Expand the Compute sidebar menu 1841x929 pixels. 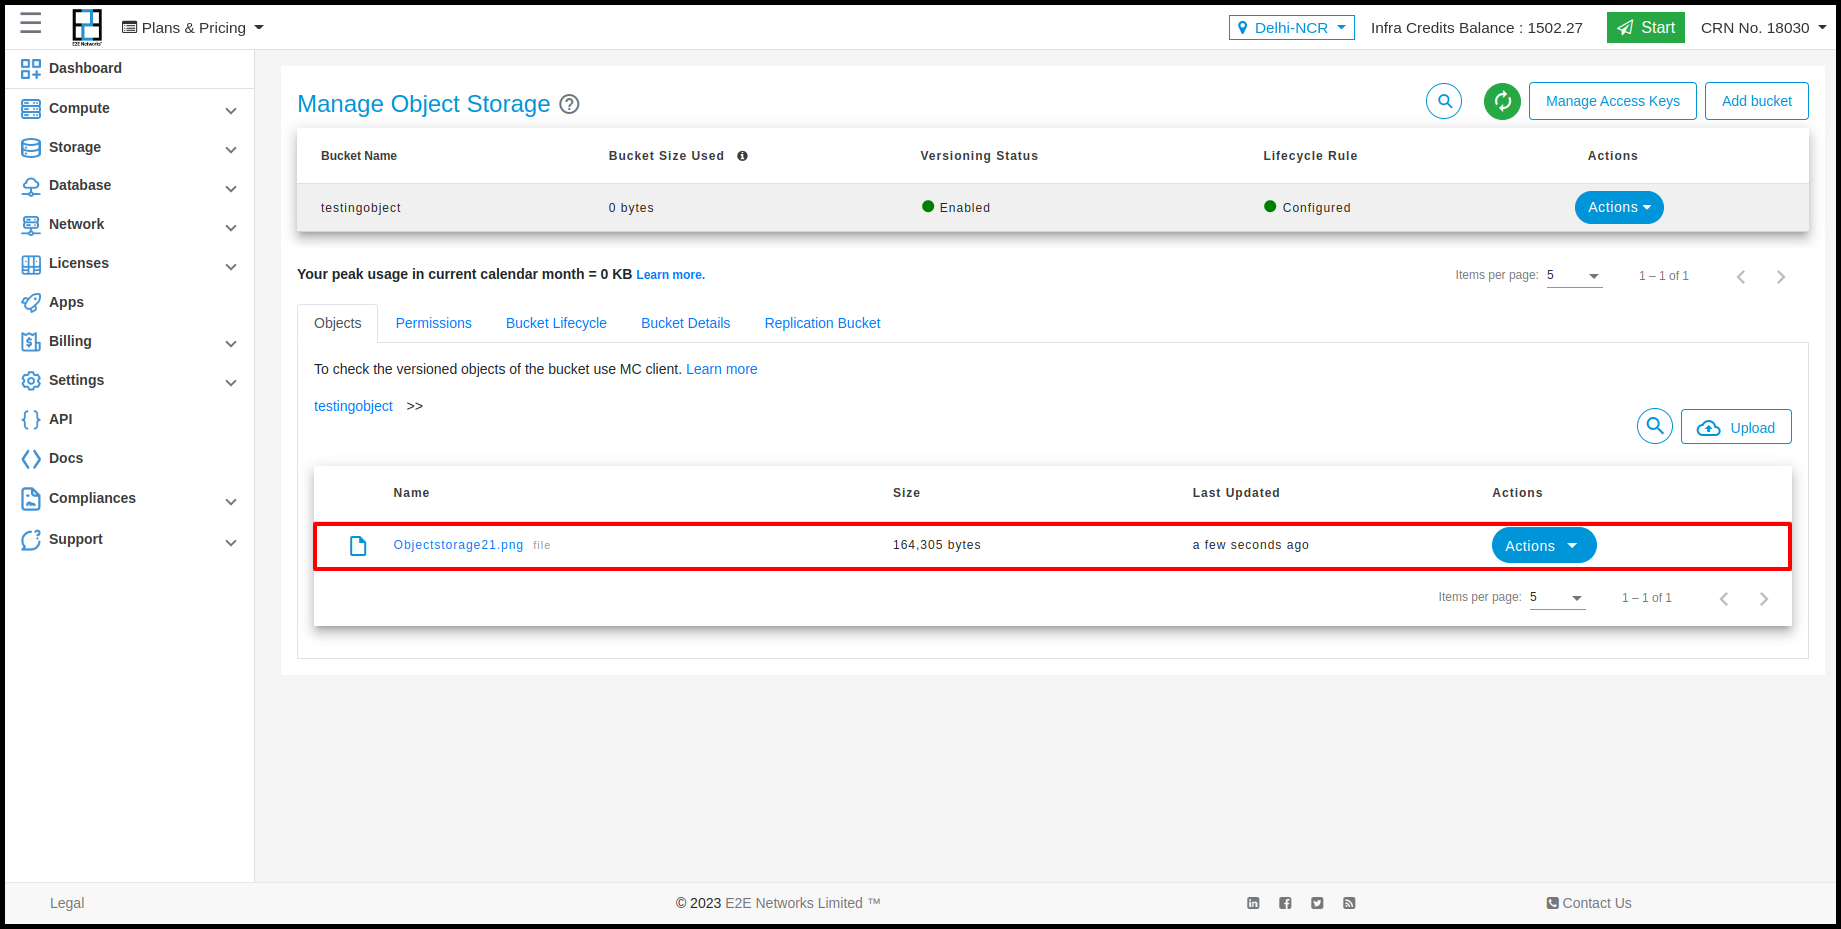[x=128, y=108]
